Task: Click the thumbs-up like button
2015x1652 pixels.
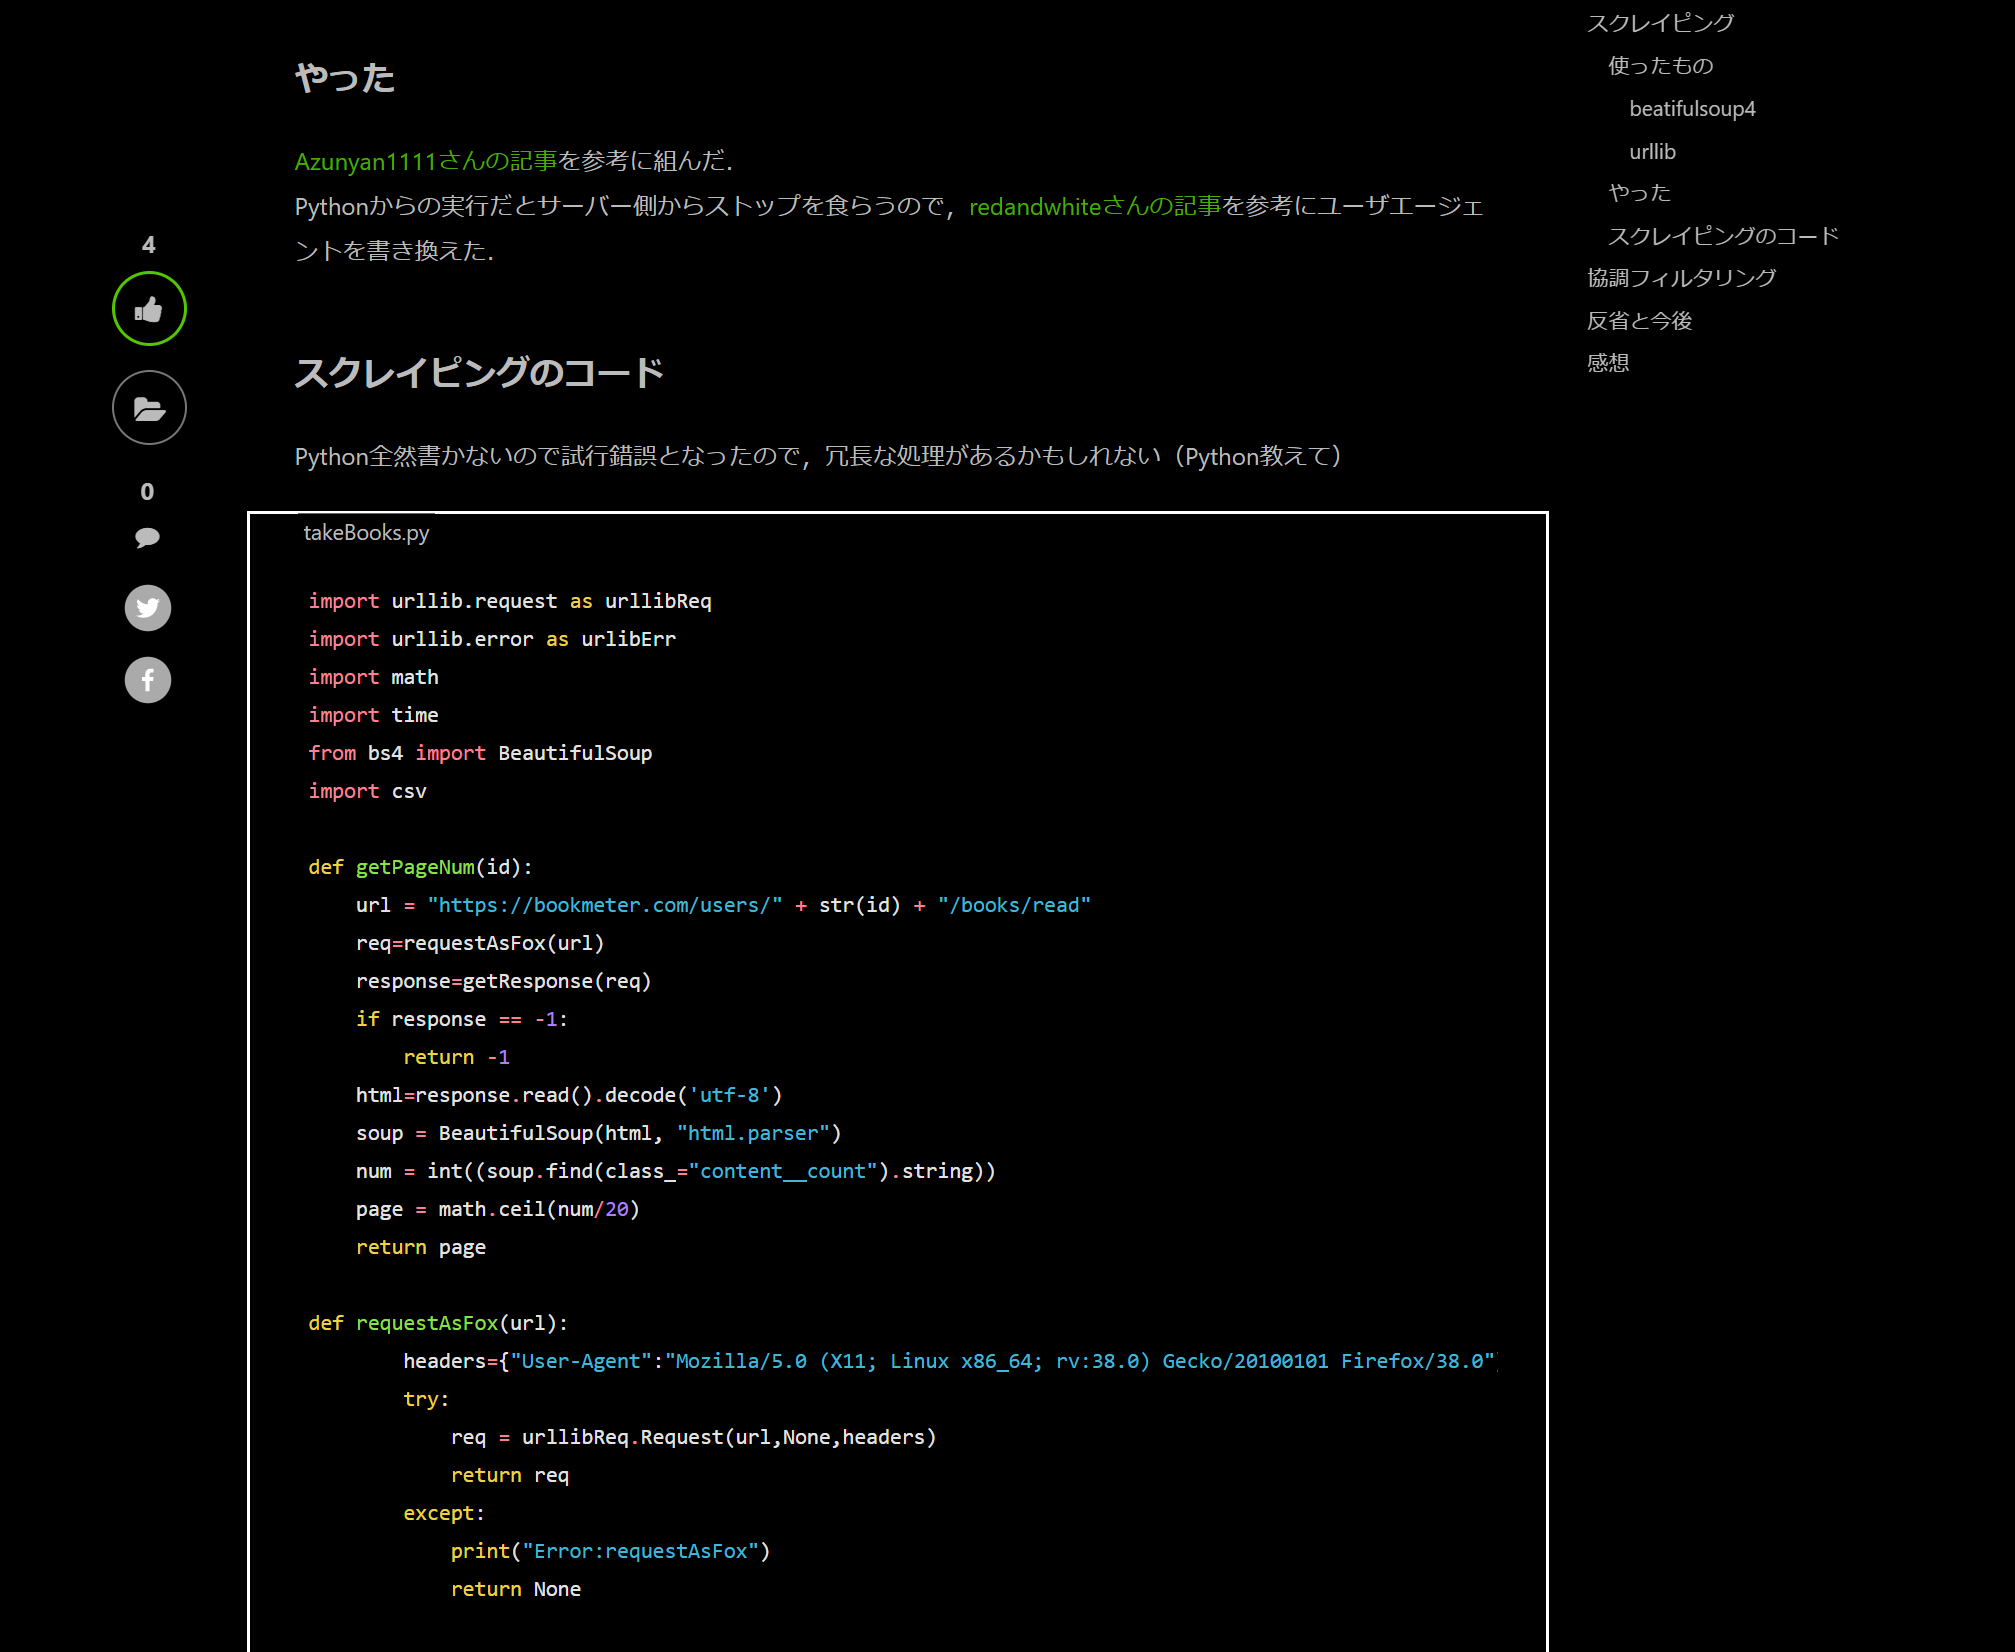Action: point(149,309)
